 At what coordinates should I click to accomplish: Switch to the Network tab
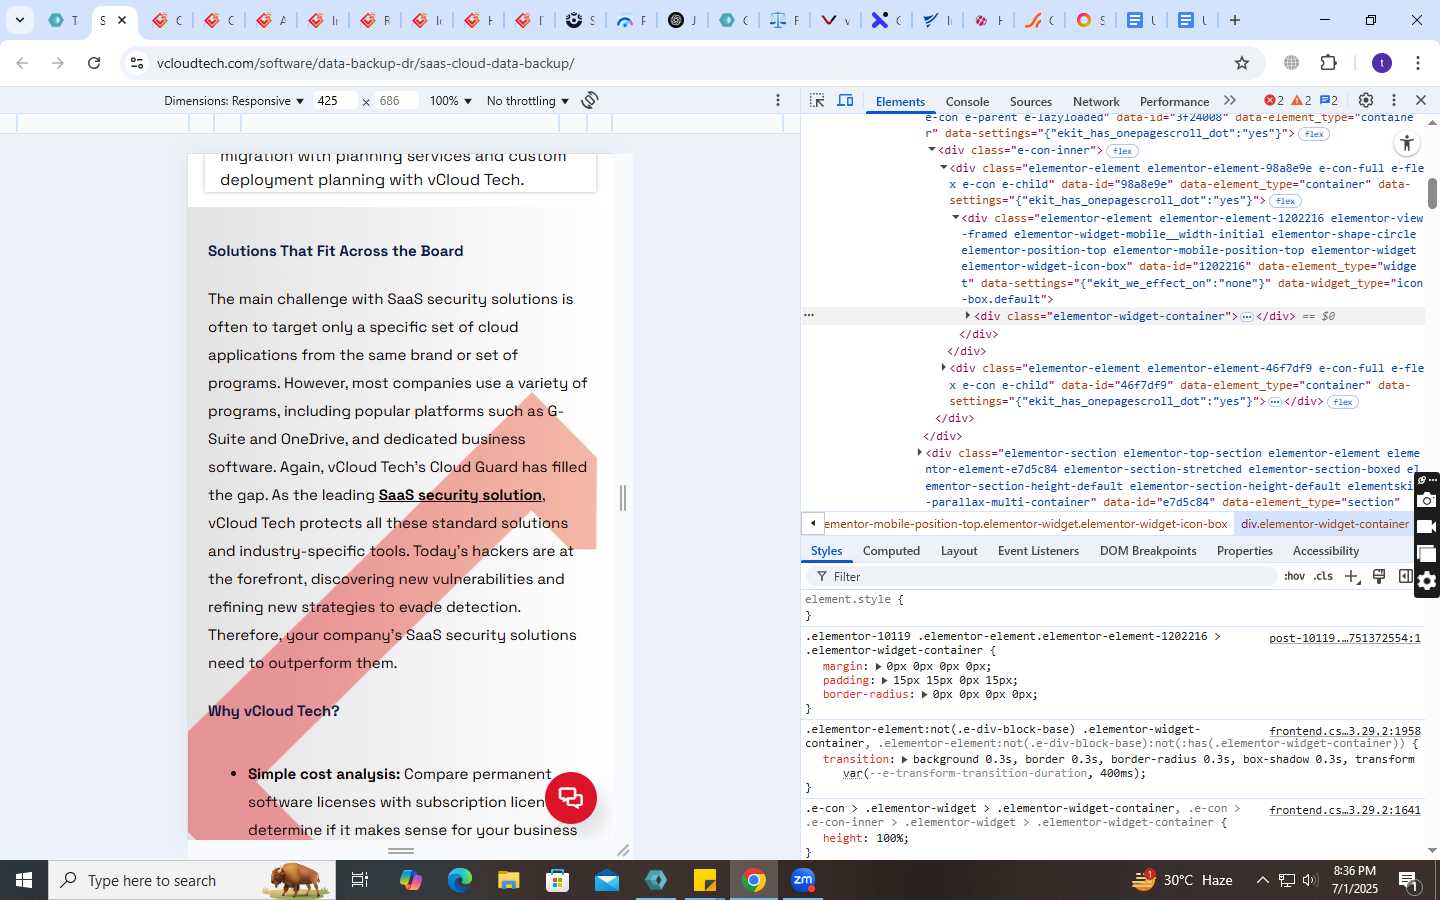[1096, 101]
